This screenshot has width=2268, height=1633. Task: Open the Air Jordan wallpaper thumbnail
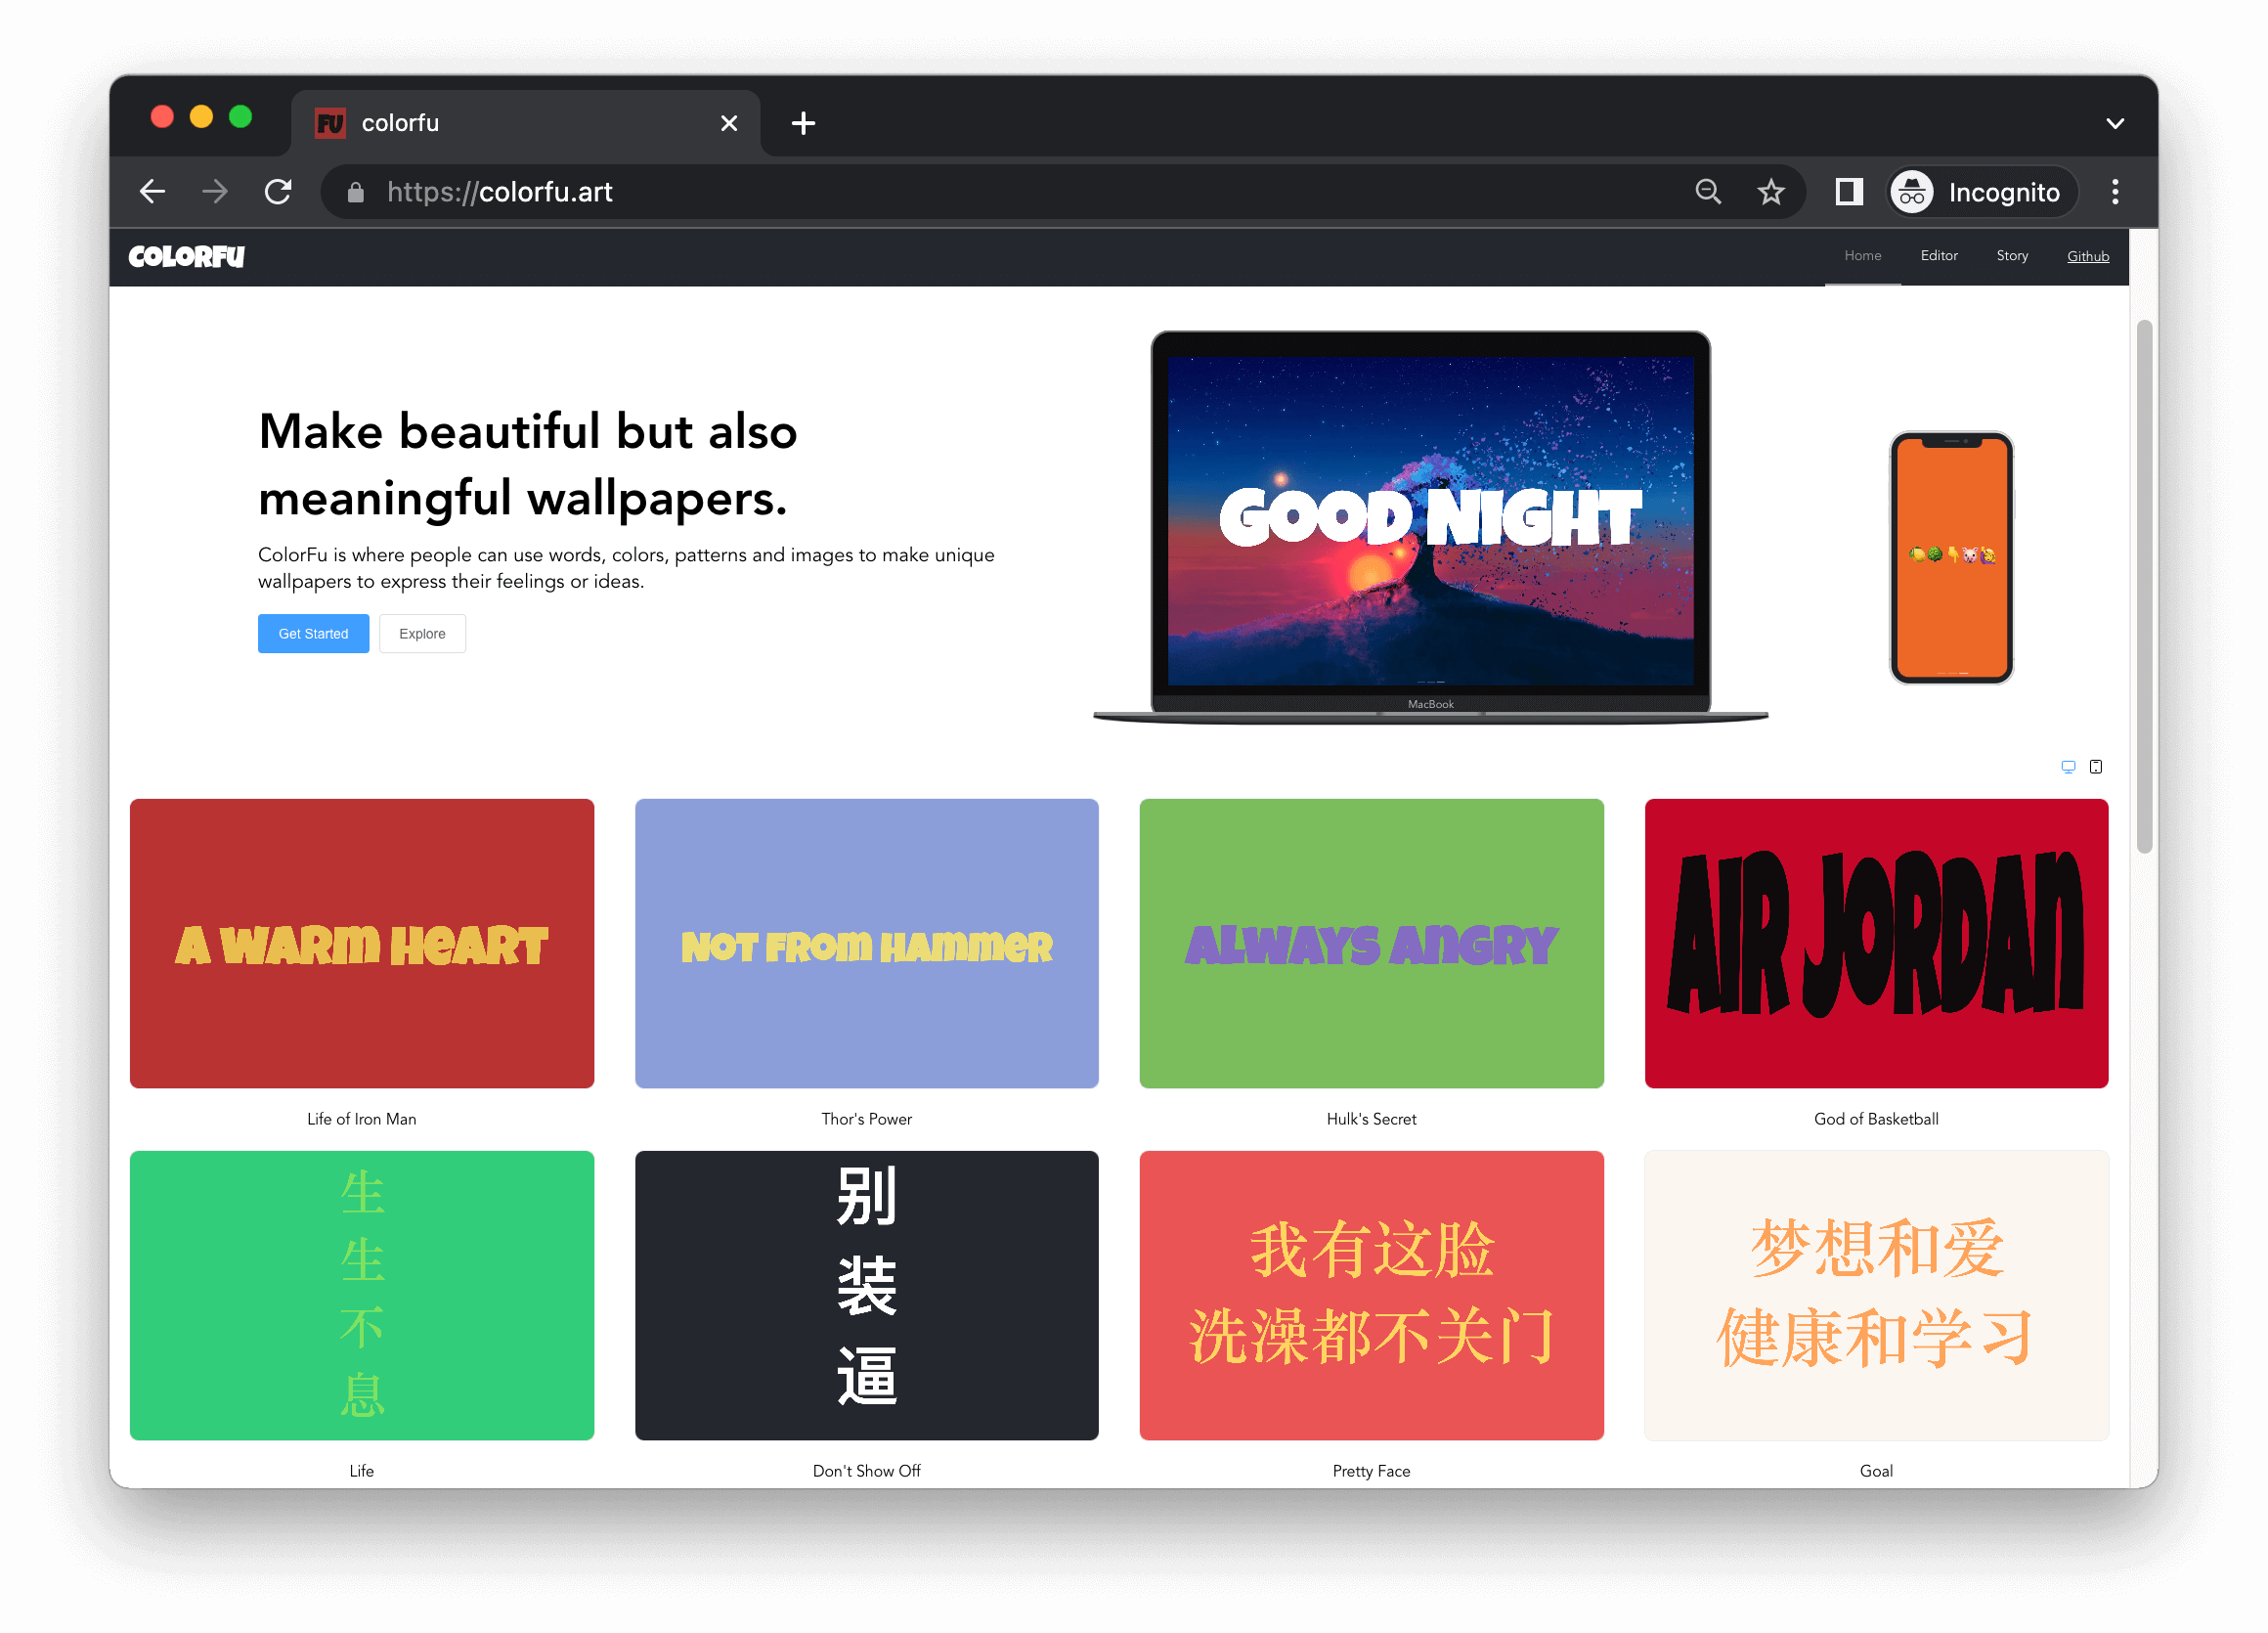[1875, 943]
